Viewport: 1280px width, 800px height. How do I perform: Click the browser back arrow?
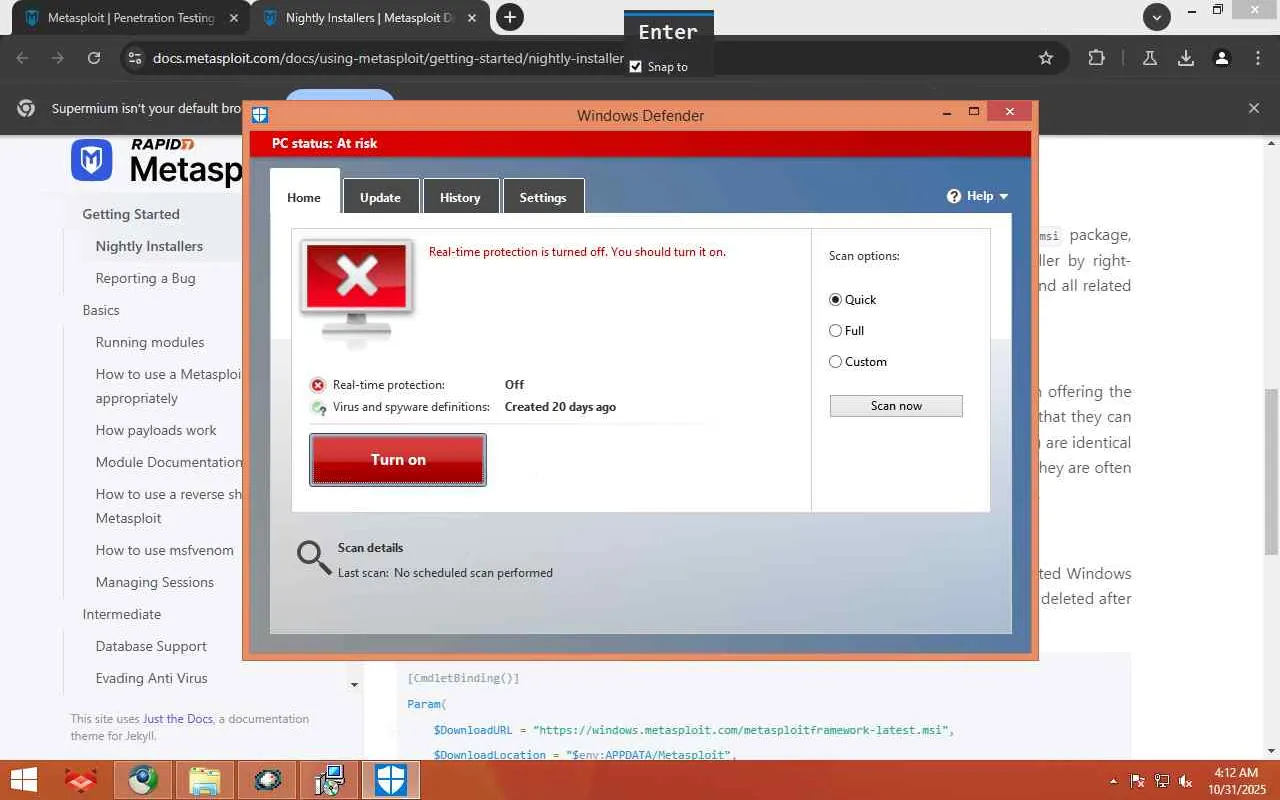(x=23, y=58)
